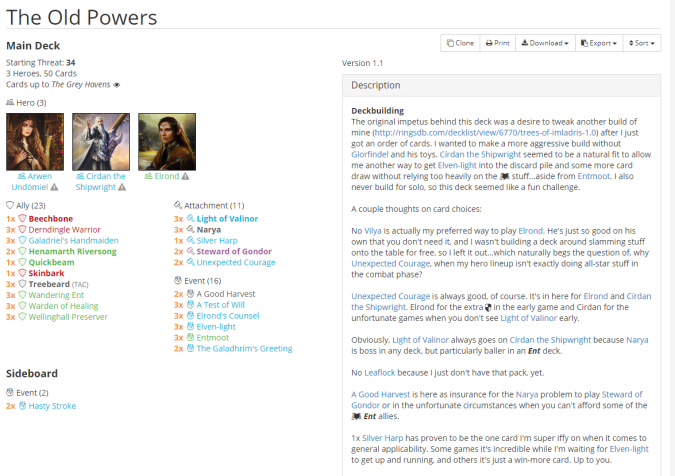Viewport: 675px width, 476px height.
Task: Open Galadriel's Handmaiden card link
Action: [73, 240]
